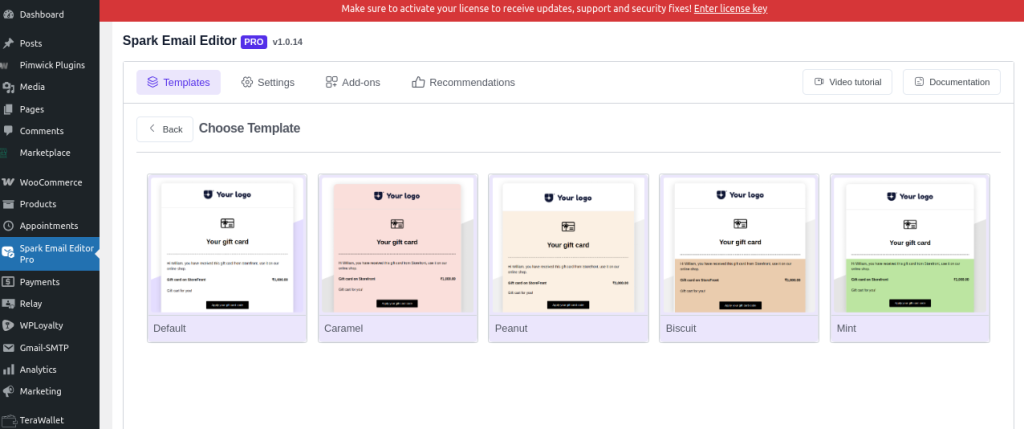This screenshot has height=429, width=1024.
Task: Select the Default template thumbnail
Action: 227,244
